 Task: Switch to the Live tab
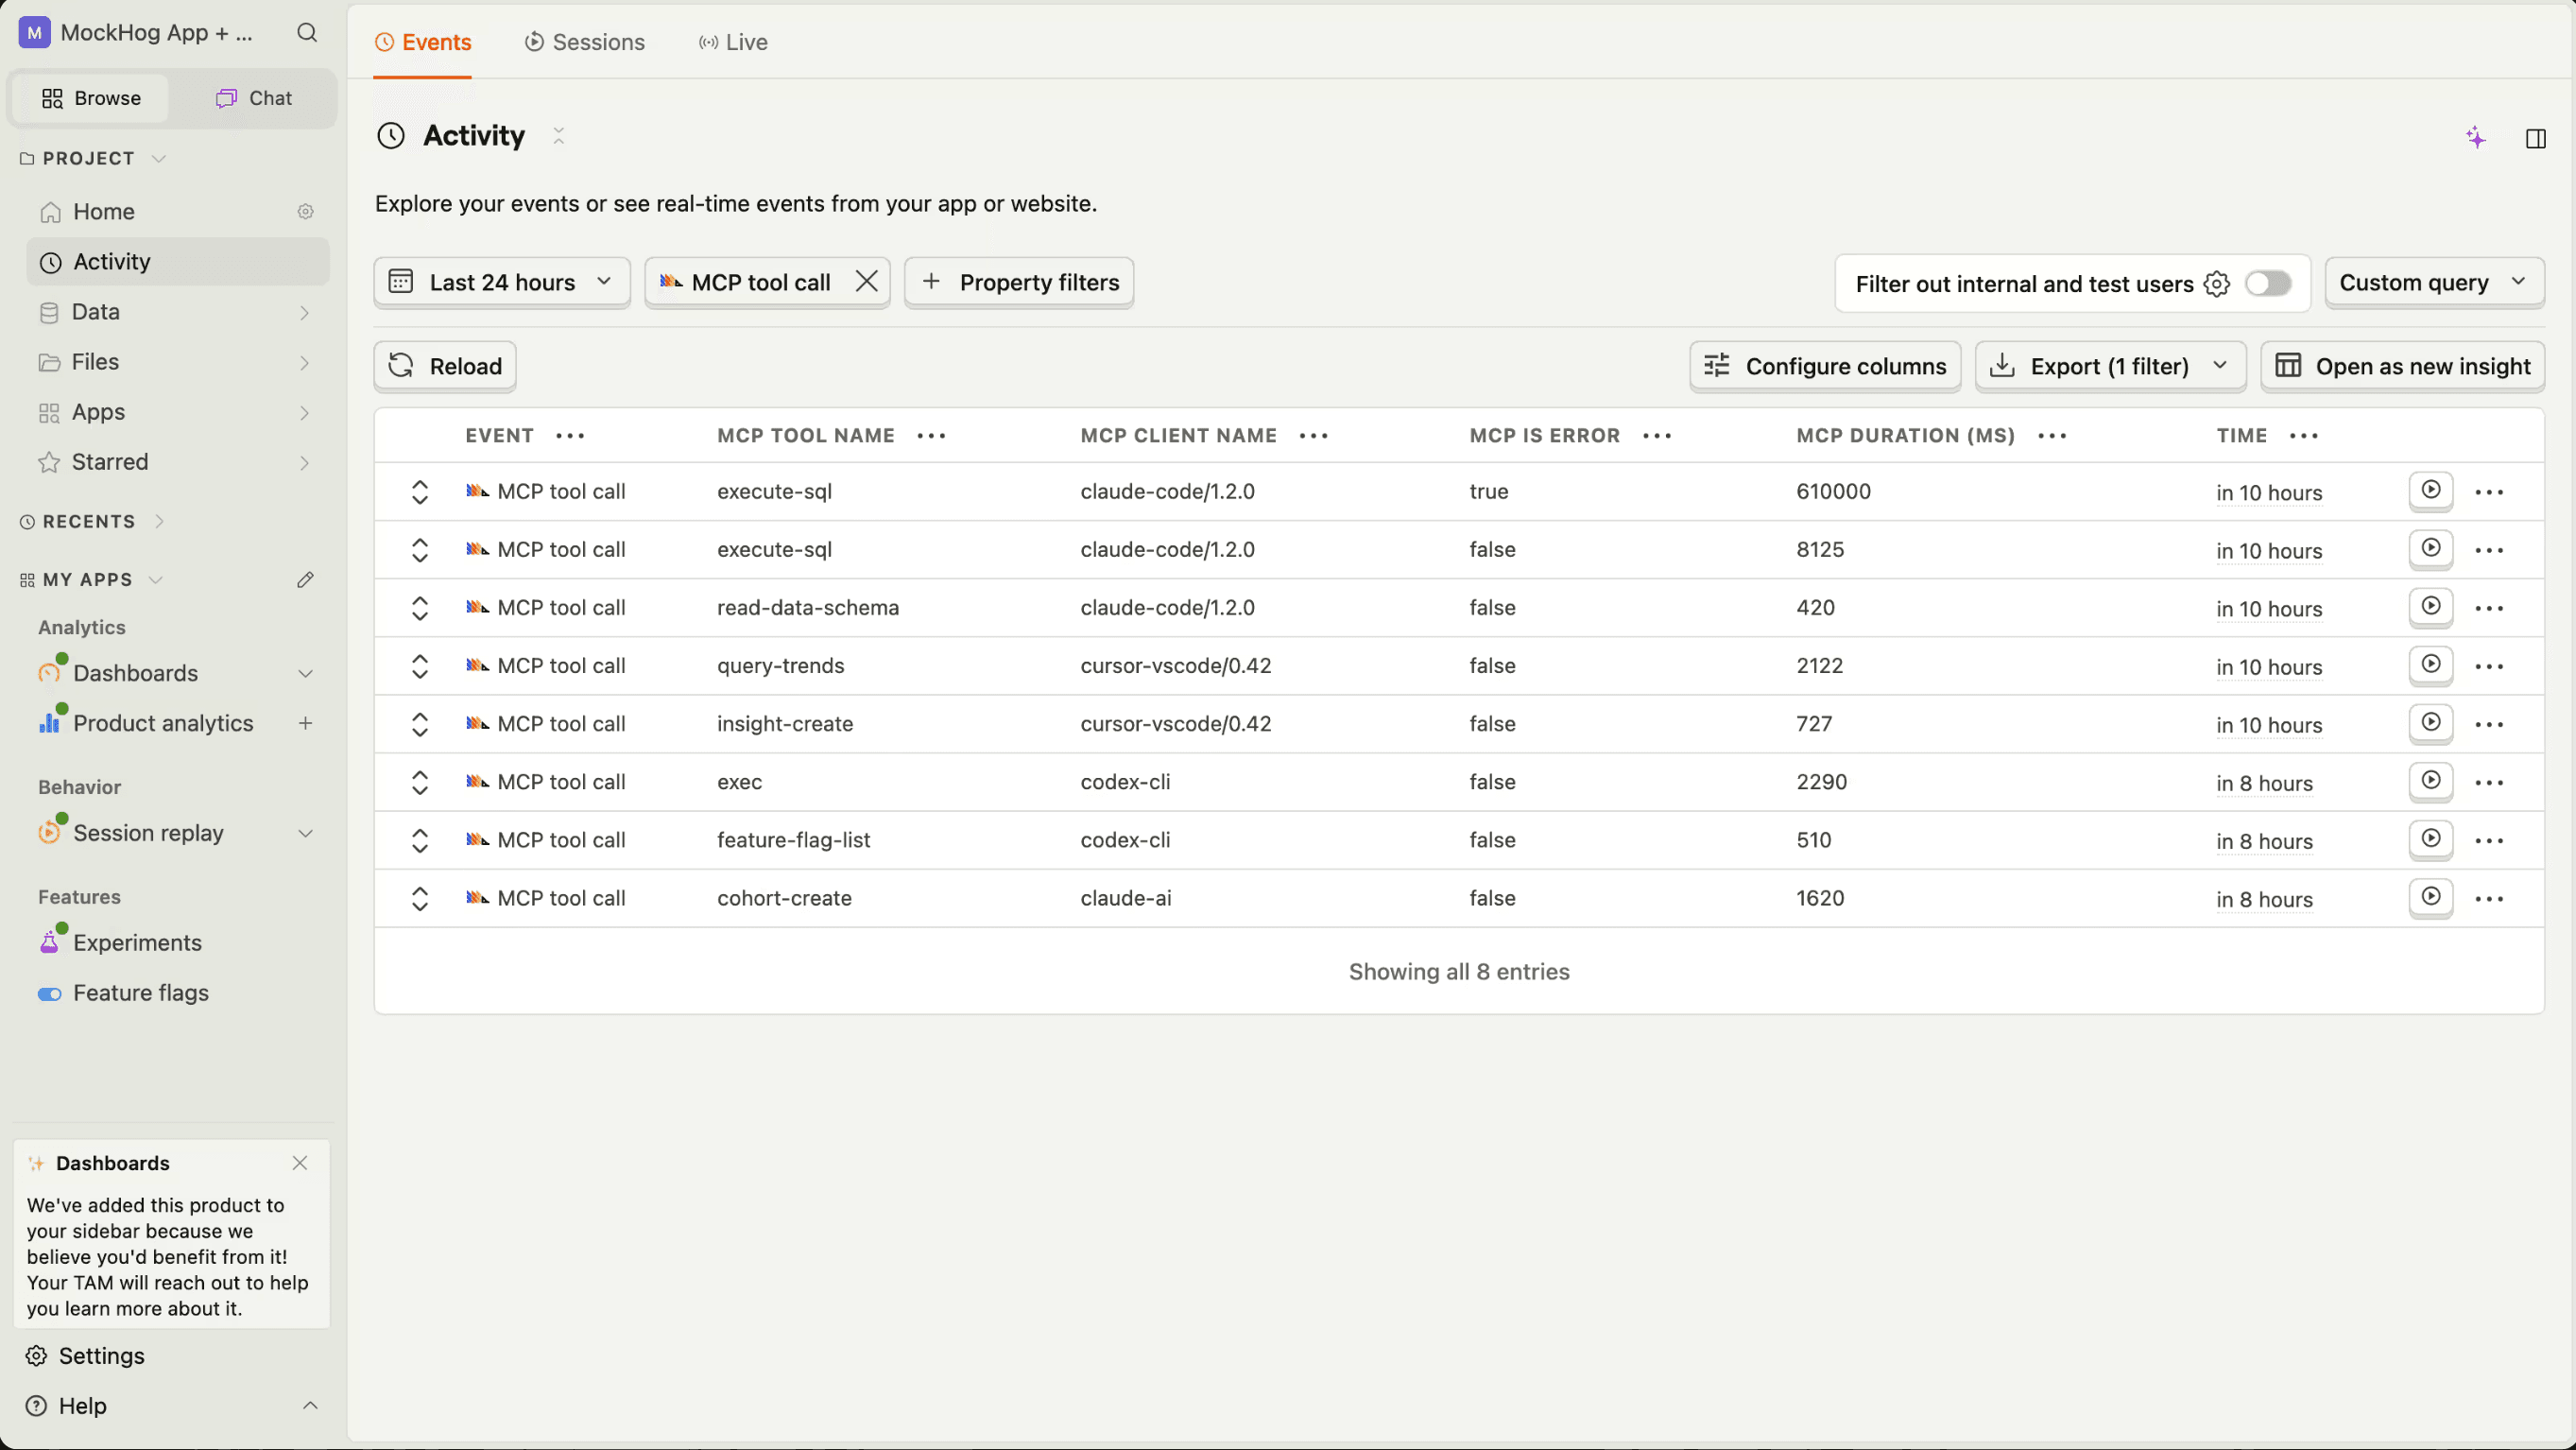tap(733, 42)
